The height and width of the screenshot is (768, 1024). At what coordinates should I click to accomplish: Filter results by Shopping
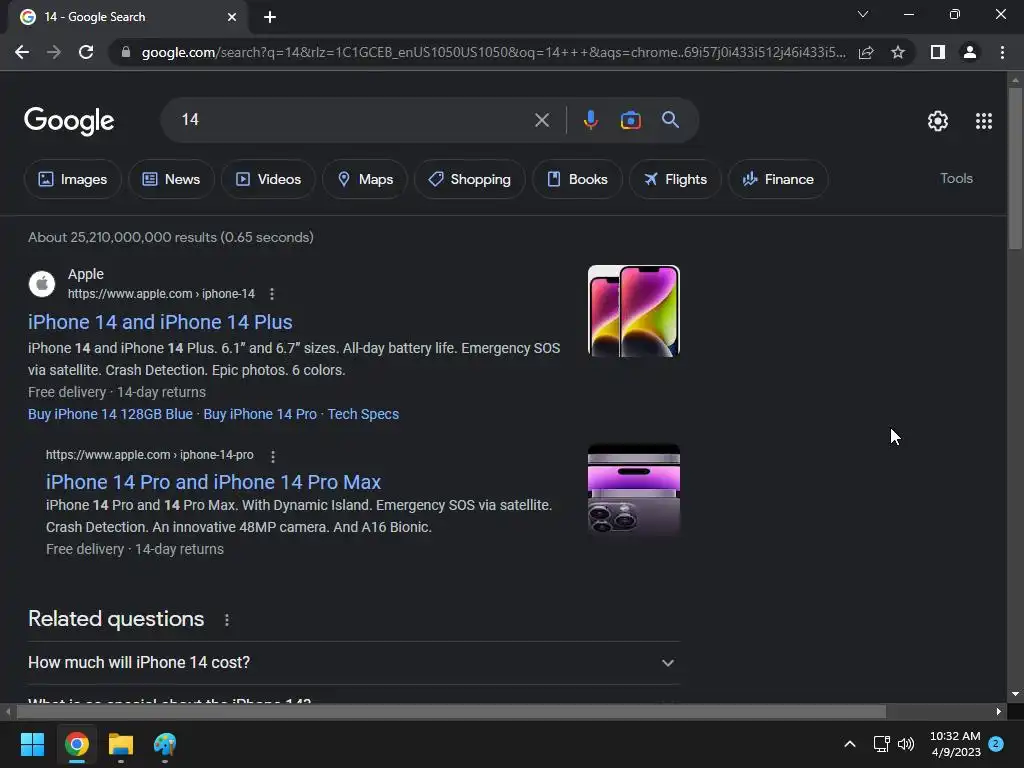(470, 179)
